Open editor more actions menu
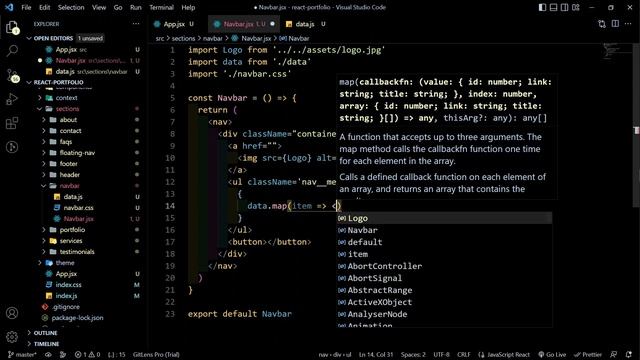This screenshot has width=640, height=360. click(628, 24)
